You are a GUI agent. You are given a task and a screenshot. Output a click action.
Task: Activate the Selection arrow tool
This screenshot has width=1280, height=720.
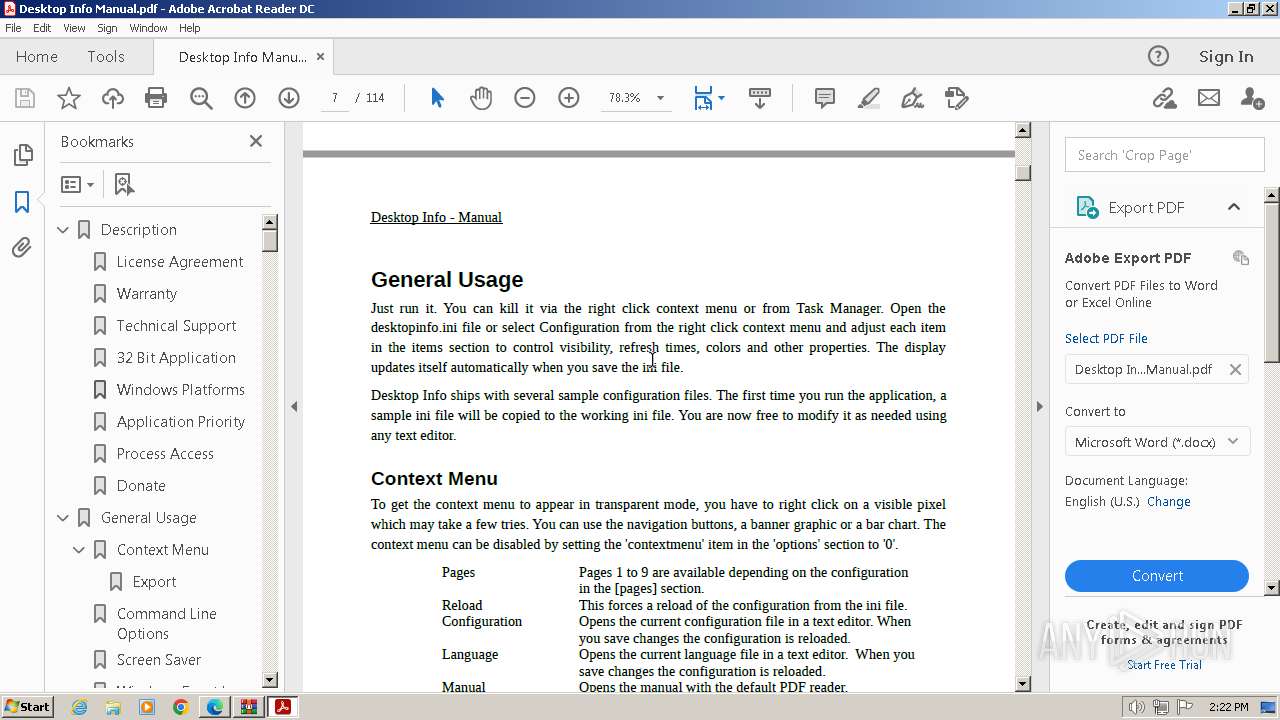[437, 98]
